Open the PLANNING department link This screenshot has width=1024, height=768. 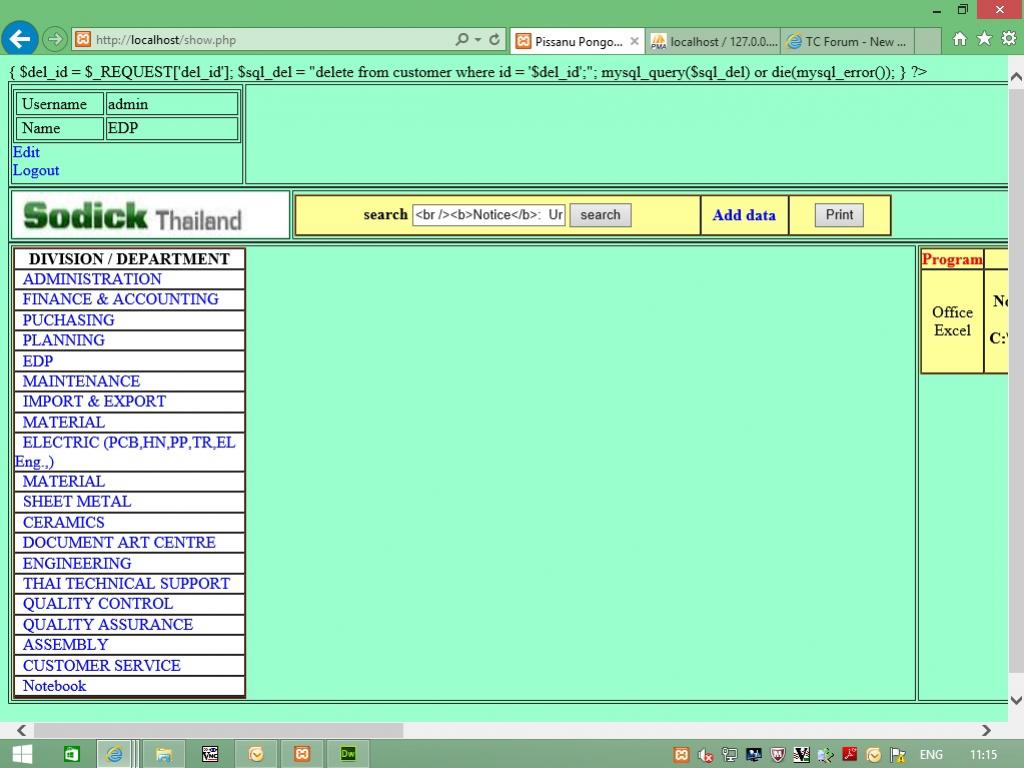coord(63,340)
